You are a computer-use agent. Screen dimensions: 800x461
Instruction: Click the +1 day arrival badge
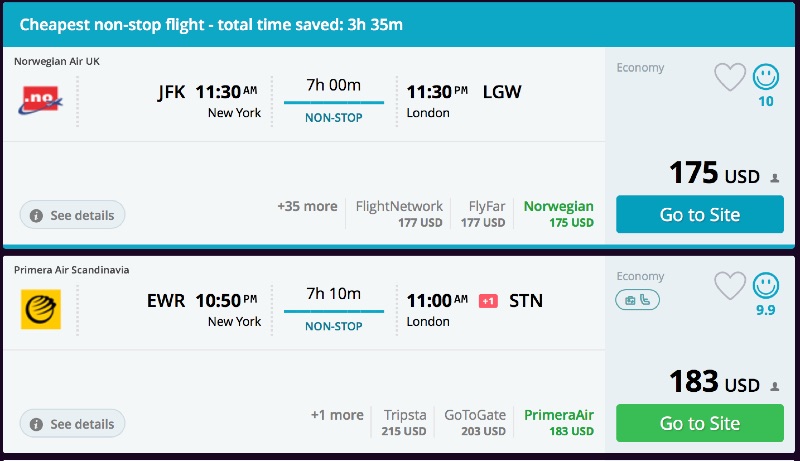point(488,301)
